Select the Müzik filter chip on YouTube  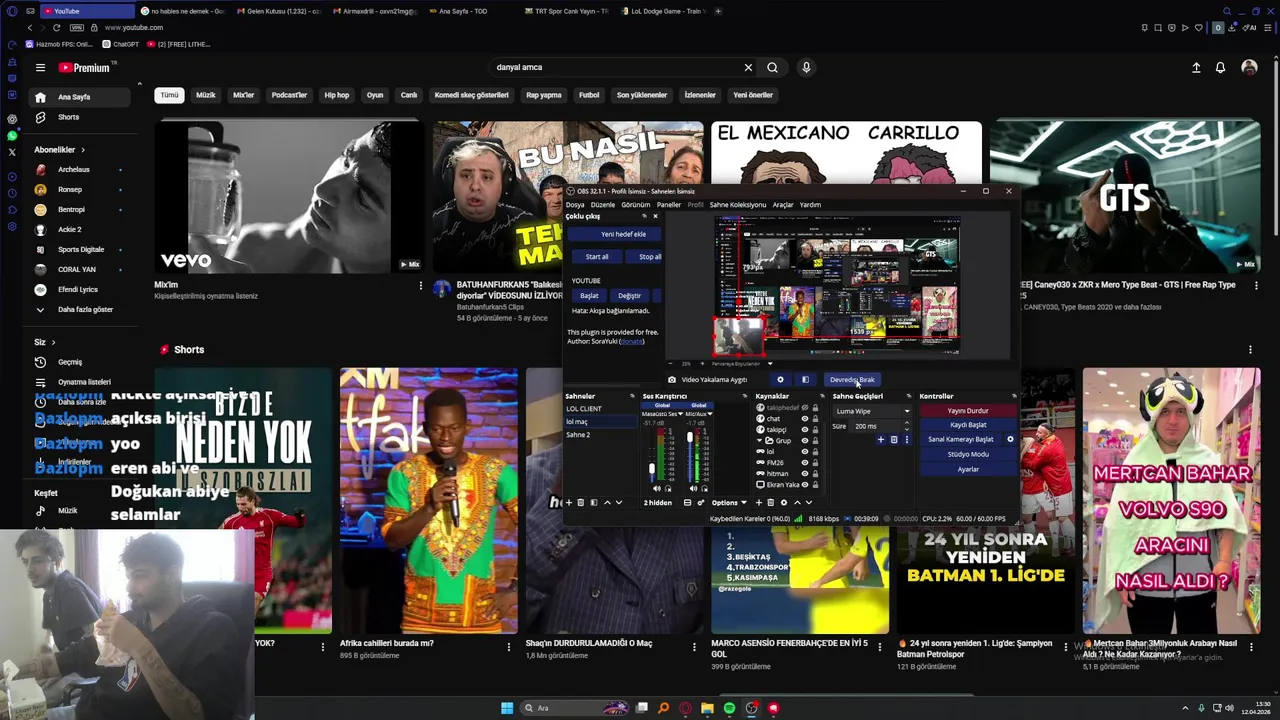206,95
